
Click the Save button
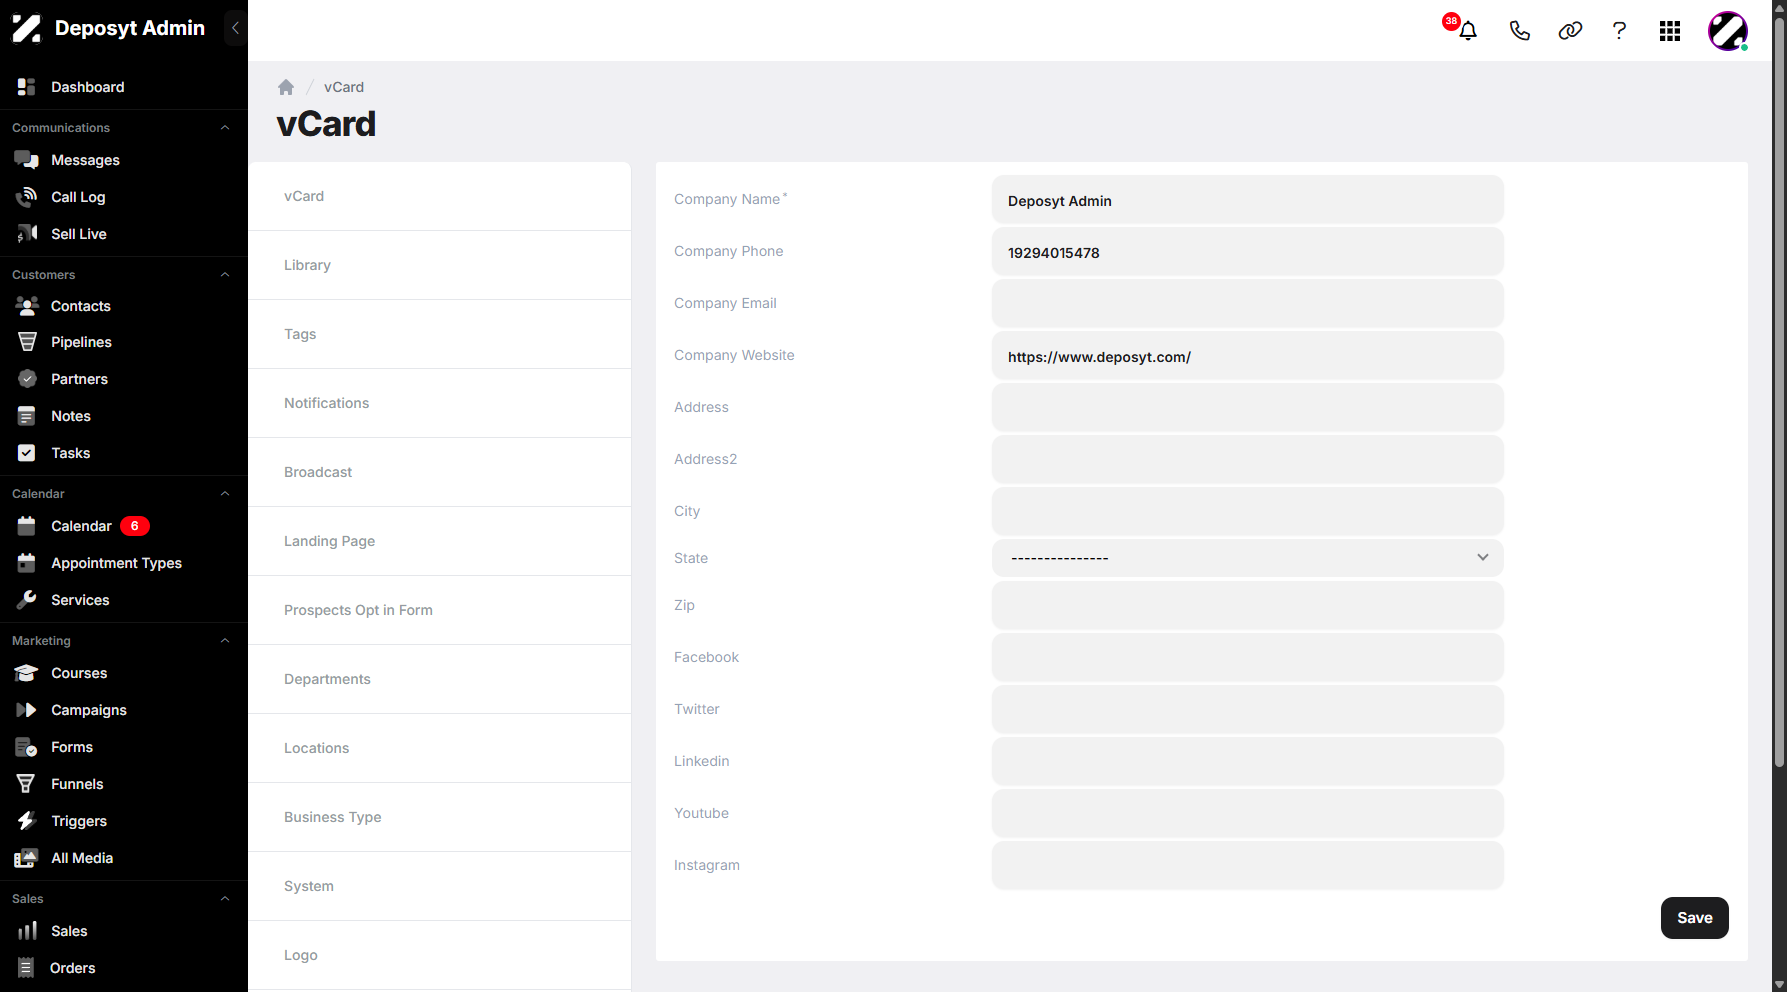click(1694, 918)
